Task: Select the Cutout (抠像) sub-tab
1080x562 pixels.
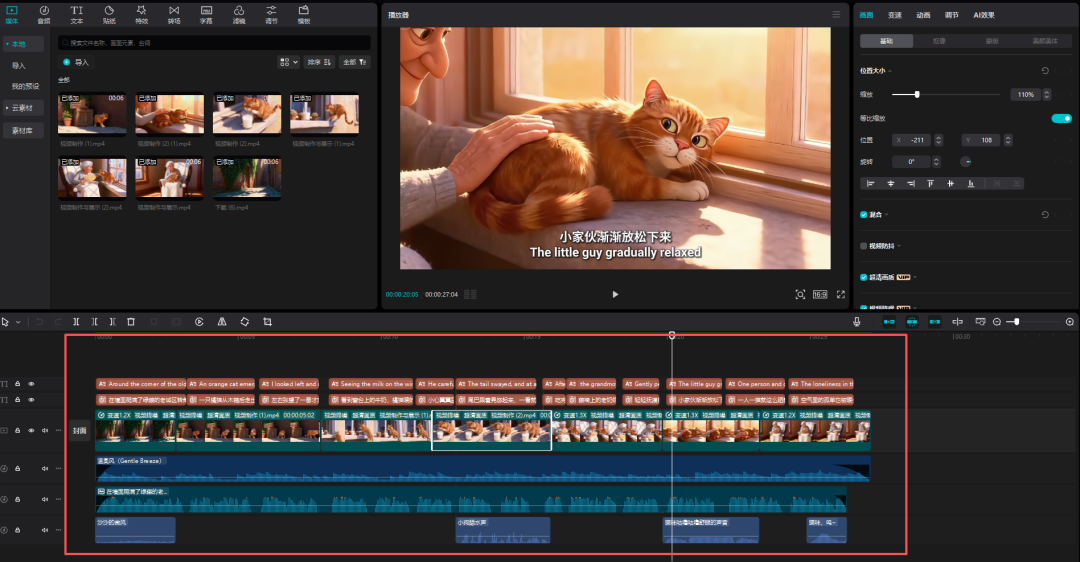Action: (x=939, y=41)
